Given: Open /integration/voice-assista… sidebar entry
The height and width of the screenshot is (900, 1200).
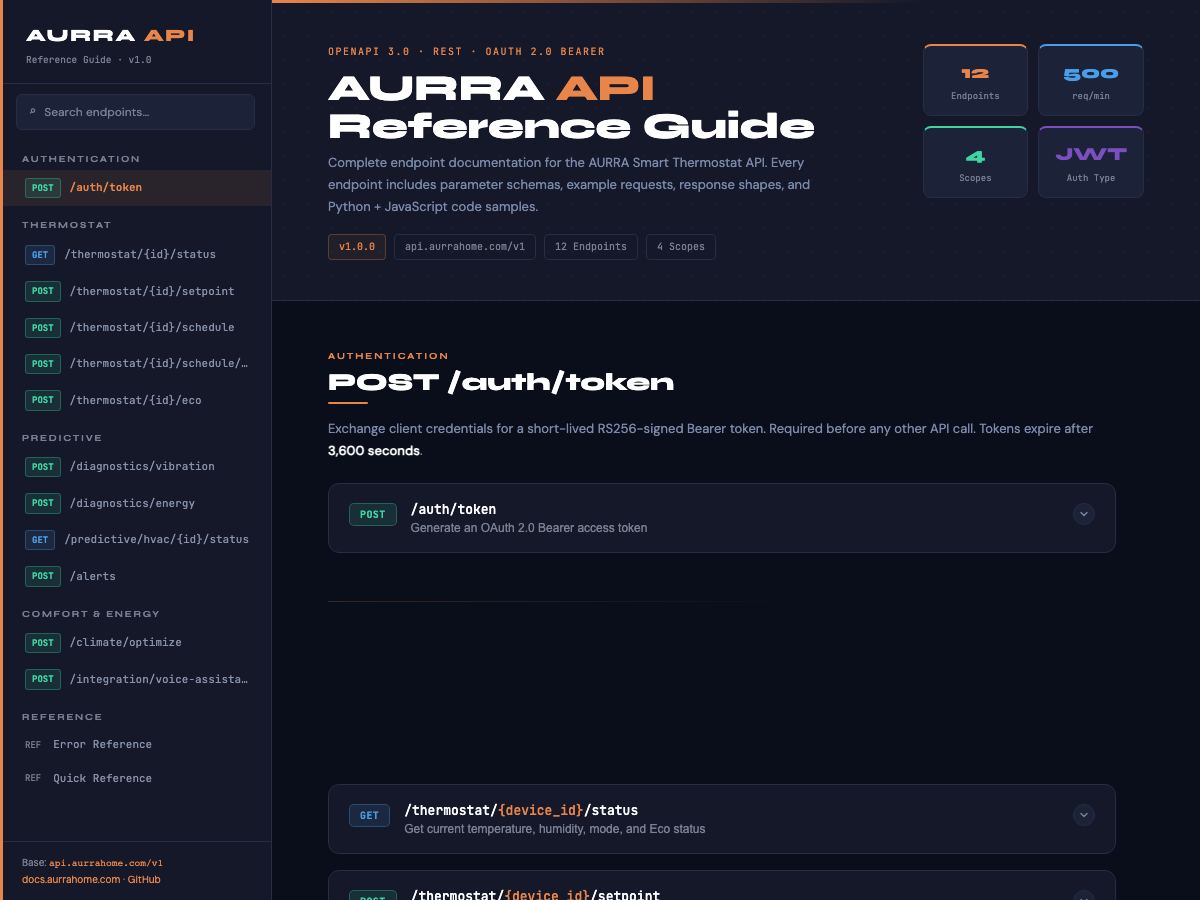Looking at the screenshot, I should pyautogui.click(x=136, y=679).
